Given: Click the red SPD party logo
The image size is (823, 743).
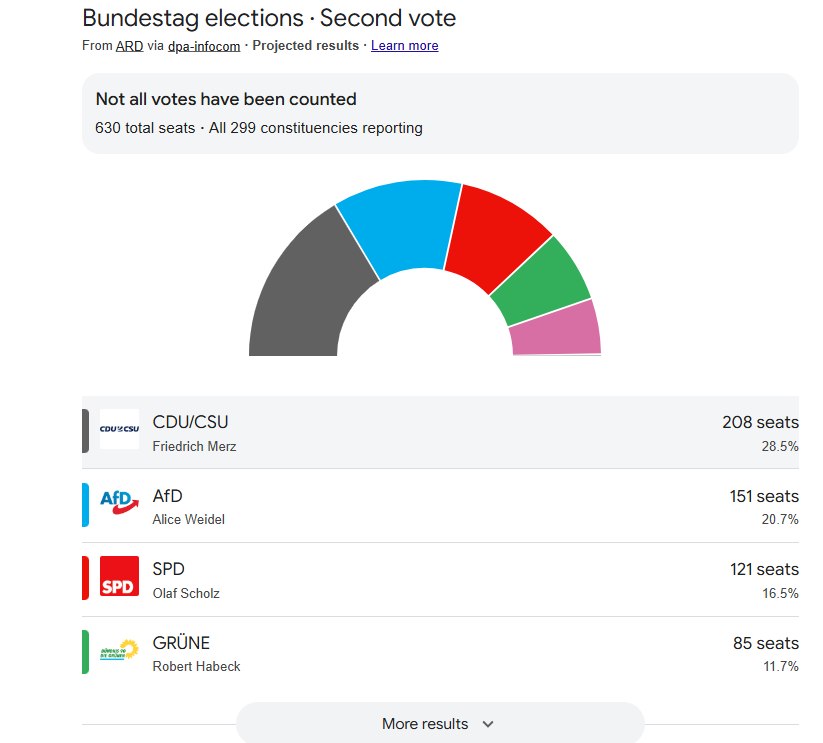Looking at the screenshot, I should pyautogui.click(x=119, y=576).
